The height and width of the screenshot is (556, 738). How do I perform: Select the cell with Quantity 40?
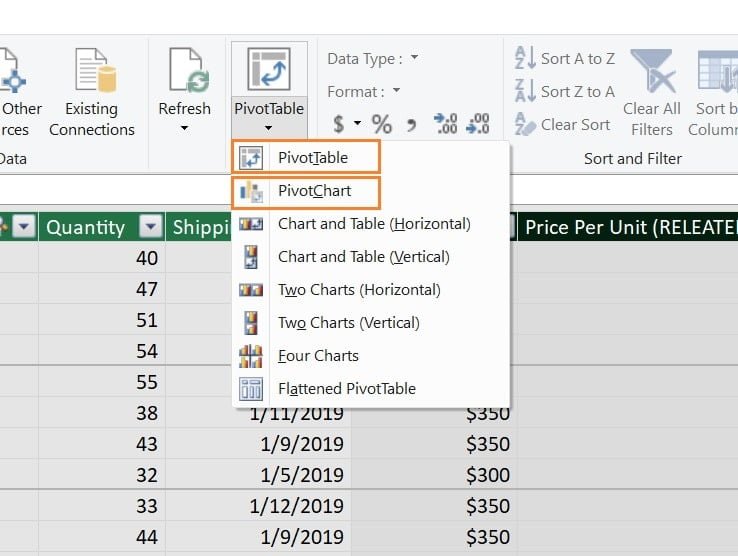[100, 257]
